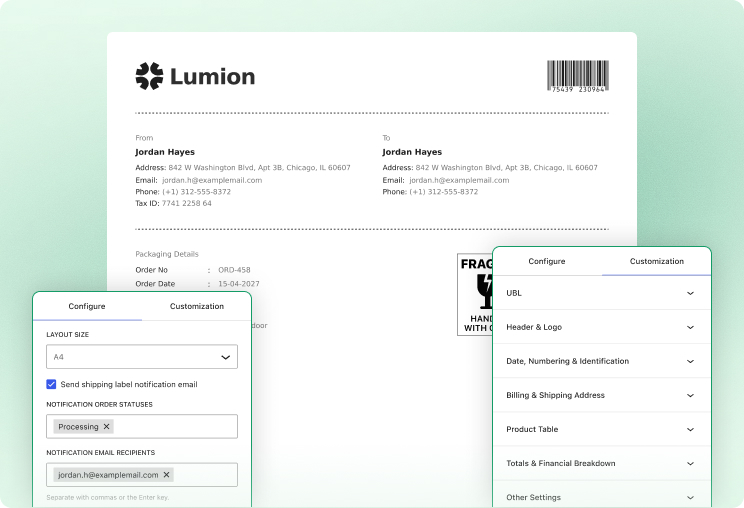Viewport: 744px width, 508px height.
Task: Click the To phone (+1) 312-555-8372
Action: (x=444, y=192)
